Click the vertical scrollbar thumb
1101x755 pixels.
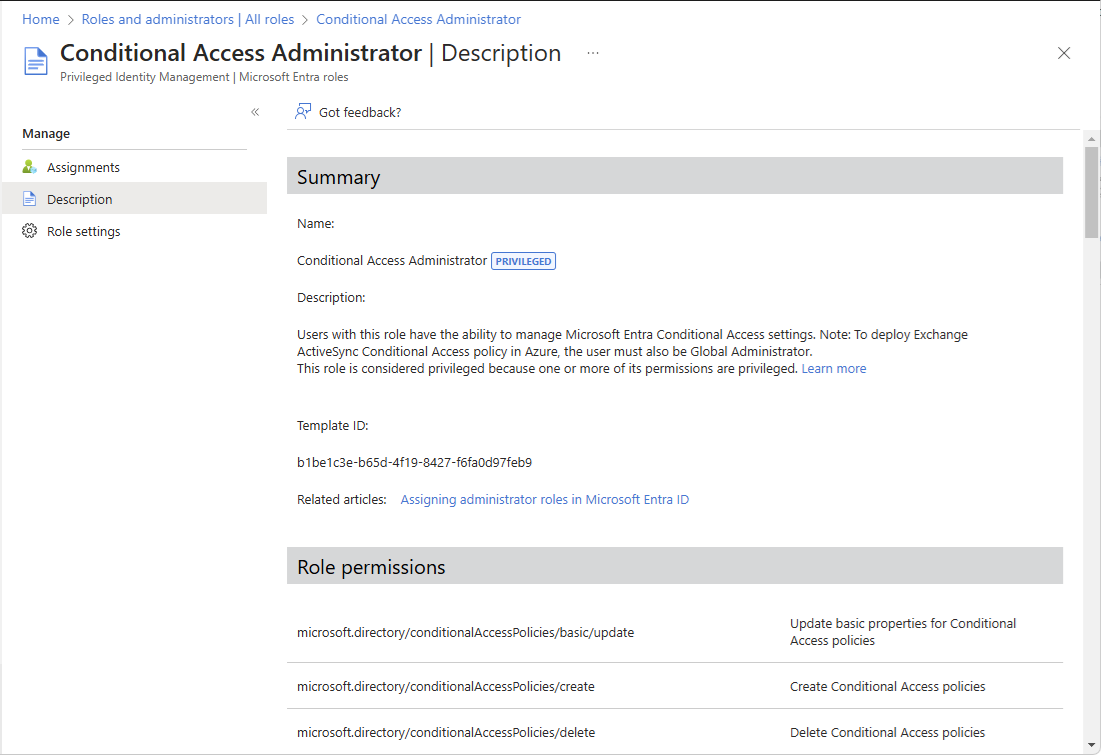click(1091, 190)
